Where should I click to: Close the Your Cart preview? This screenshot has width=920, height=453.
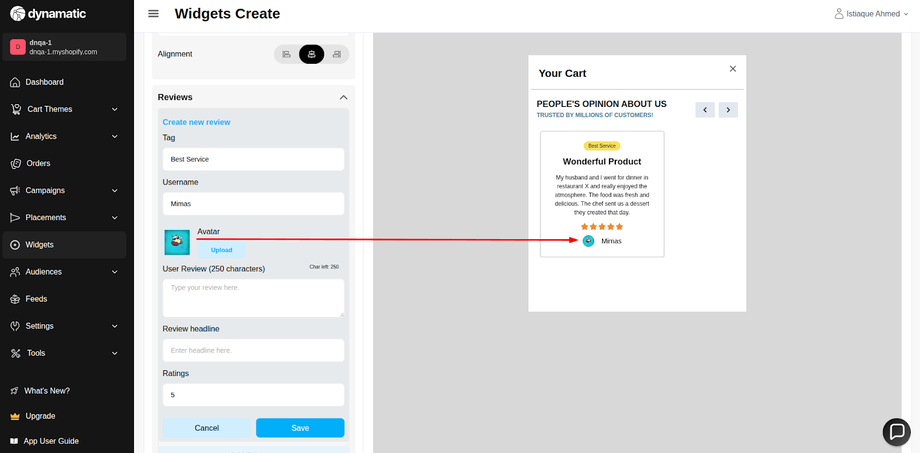(733, 69)
